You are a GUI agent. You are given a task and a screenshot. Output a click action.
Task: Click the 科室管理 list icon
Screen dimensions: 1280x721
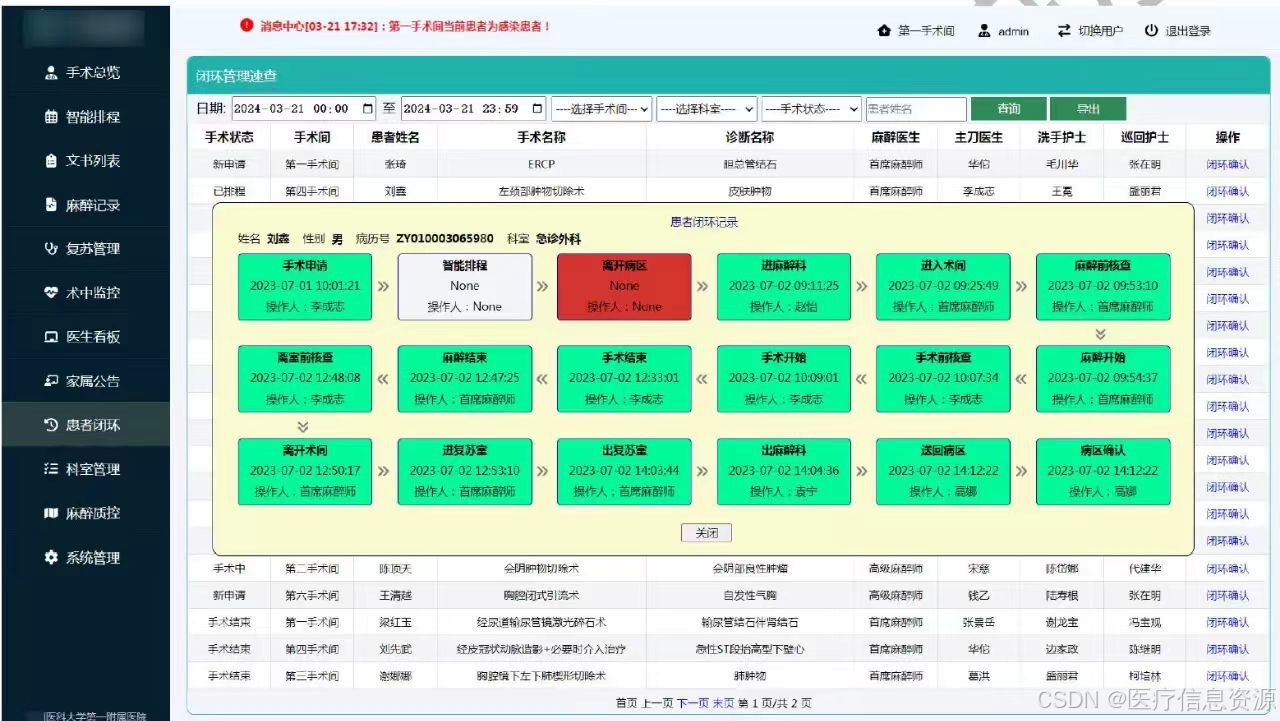click(x=51, y=469)
